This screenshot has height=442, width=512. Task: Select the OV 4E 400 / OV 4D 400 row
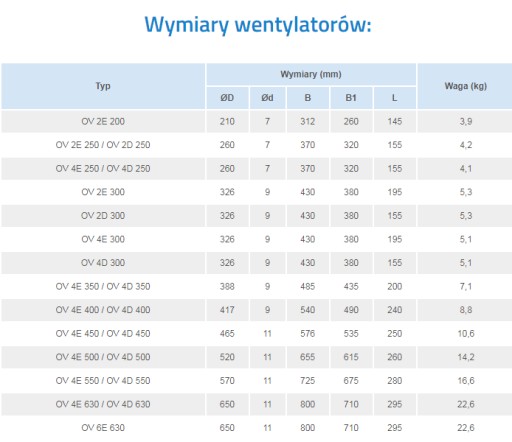(257, 310)
